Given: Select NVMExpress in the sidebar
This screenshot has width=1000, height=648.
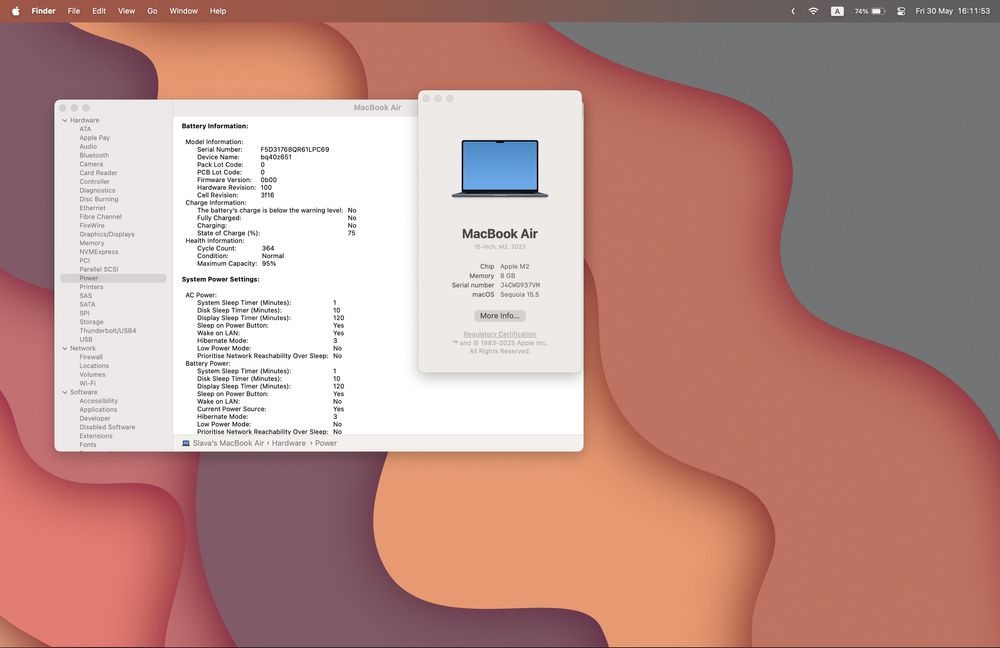Looking at the screenshot, I should [99, 252].
